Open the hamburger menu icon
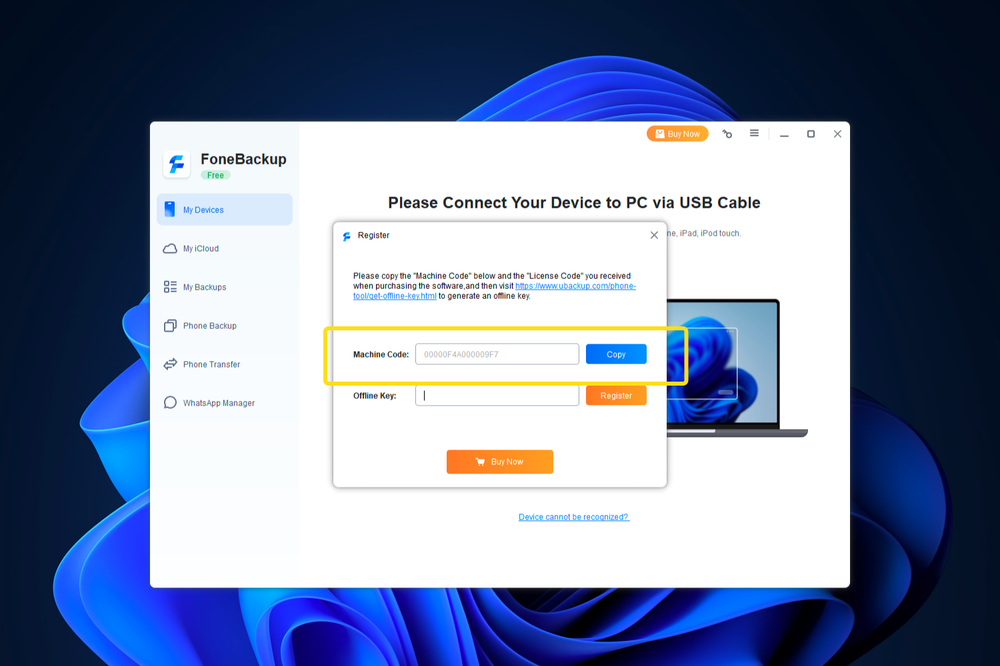This screenshot has width=1000, height=666. pyautogui.click(x=754, y=133)
